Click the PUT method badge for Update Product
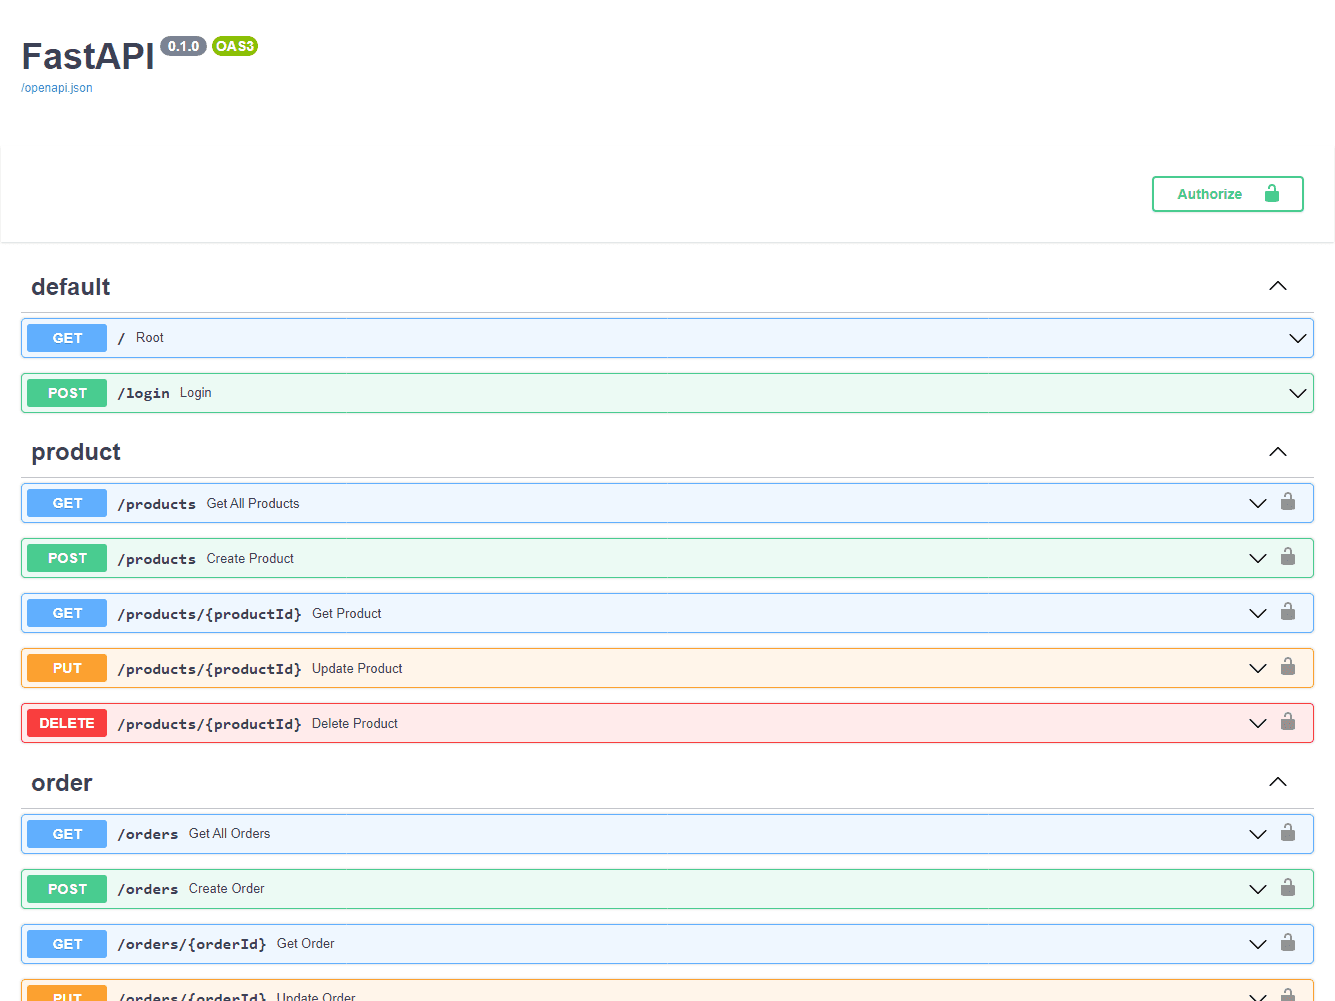 67,668
